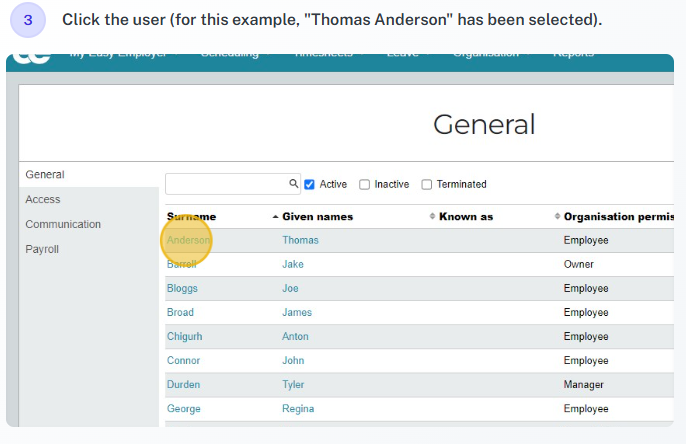Sort by Given names column
Viewport: 686px width, 444px height.
click(318, 217)
